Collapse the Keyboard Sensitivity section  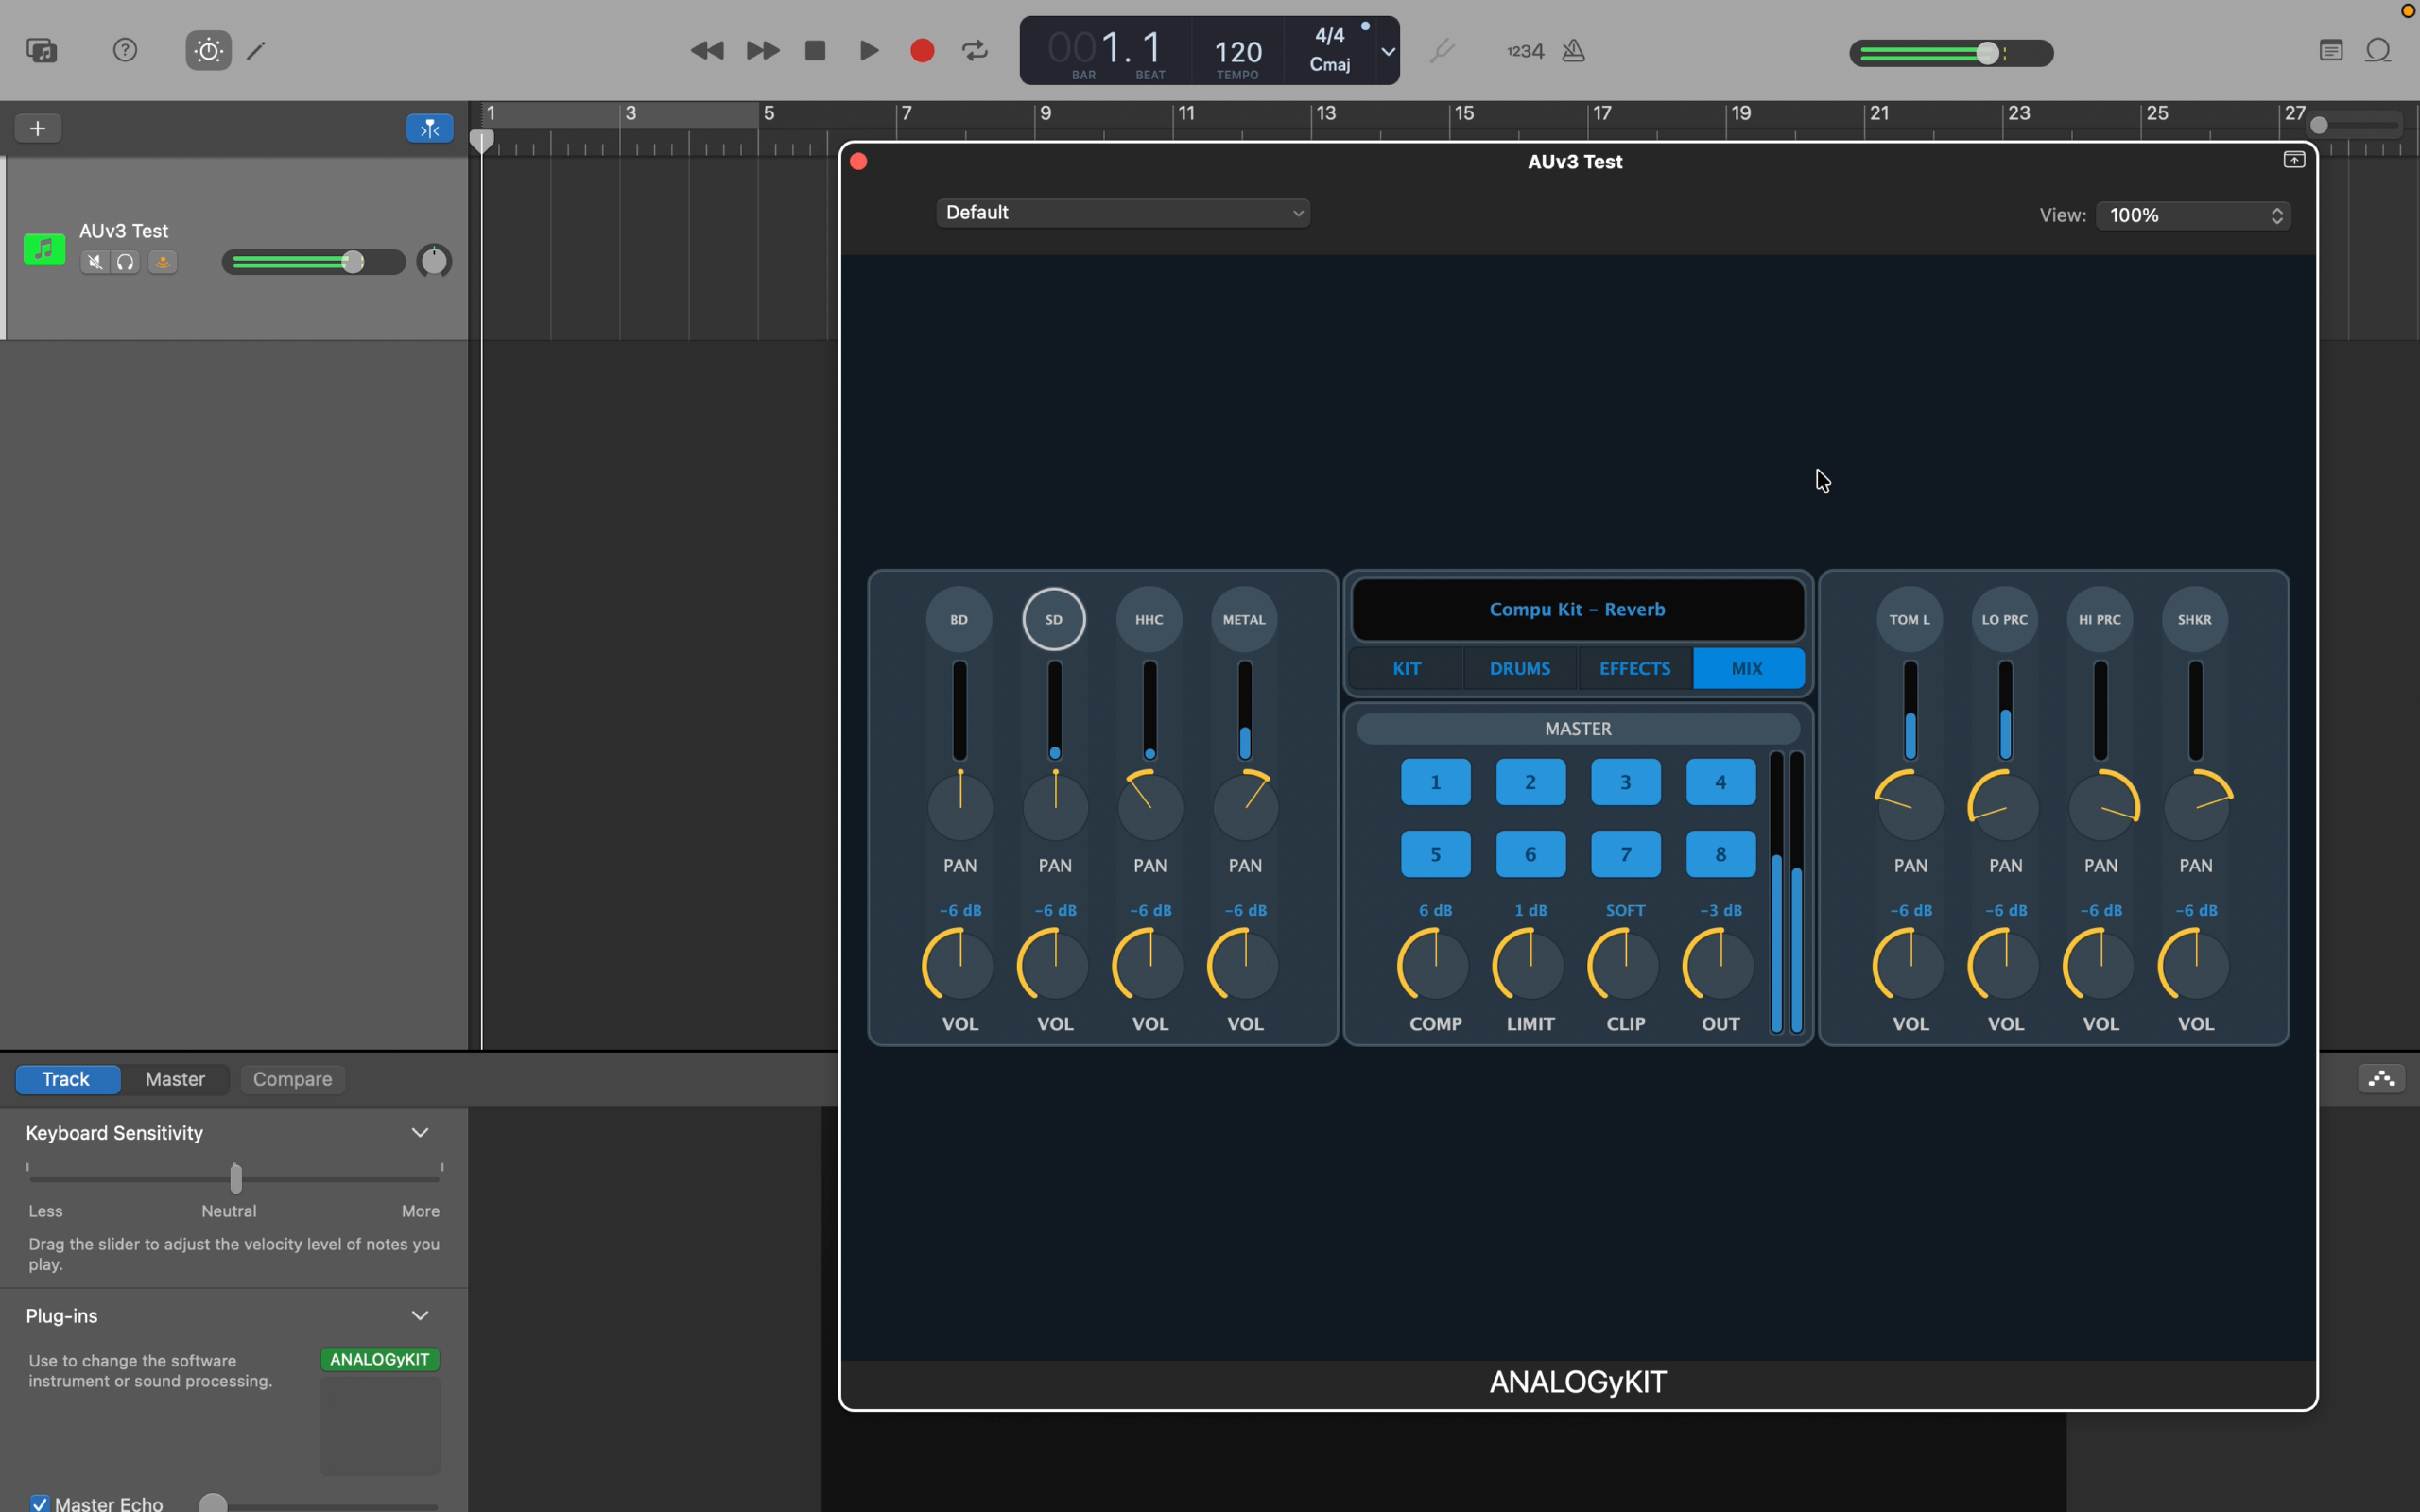(x=420, y=1132)
